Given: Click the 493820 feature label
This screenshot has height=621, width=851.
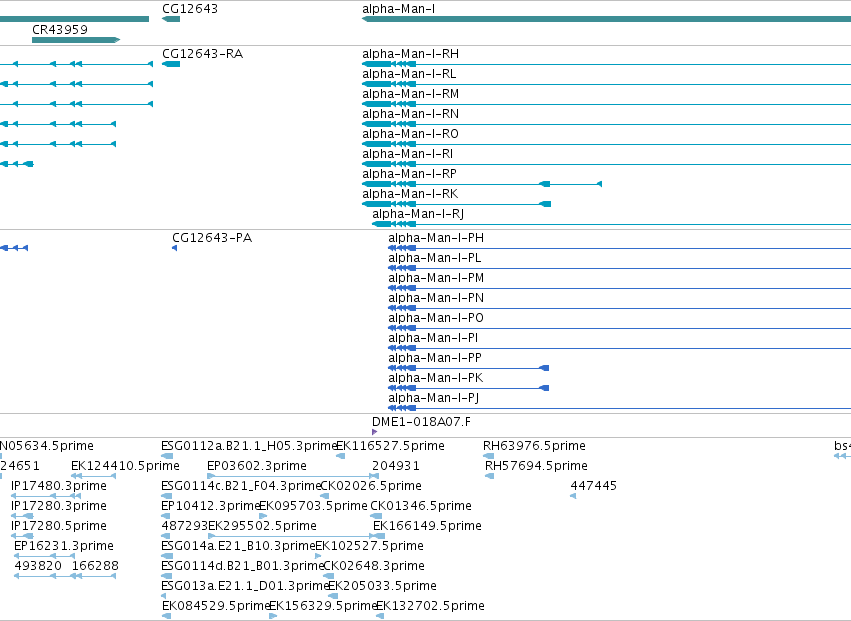Looking at the screenshot, I should (38, 566).
